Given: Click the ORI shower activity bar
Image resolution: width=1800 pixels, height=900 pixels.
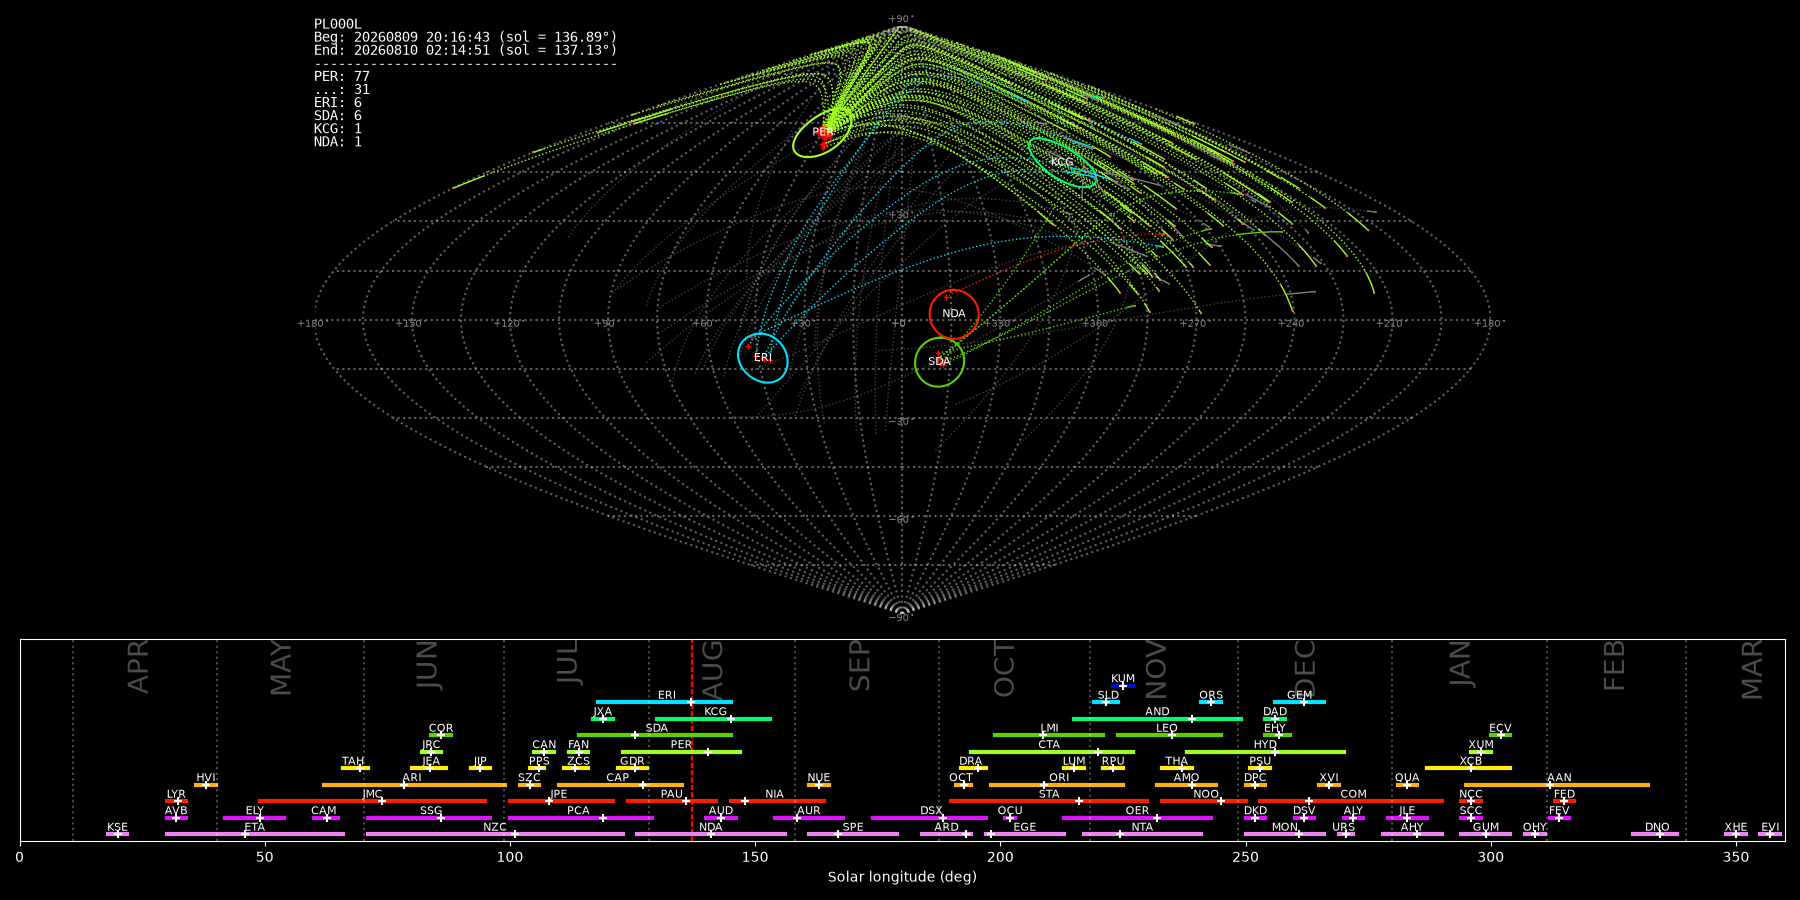Looking at the screenshot, I should click(x=1057, y=785).
